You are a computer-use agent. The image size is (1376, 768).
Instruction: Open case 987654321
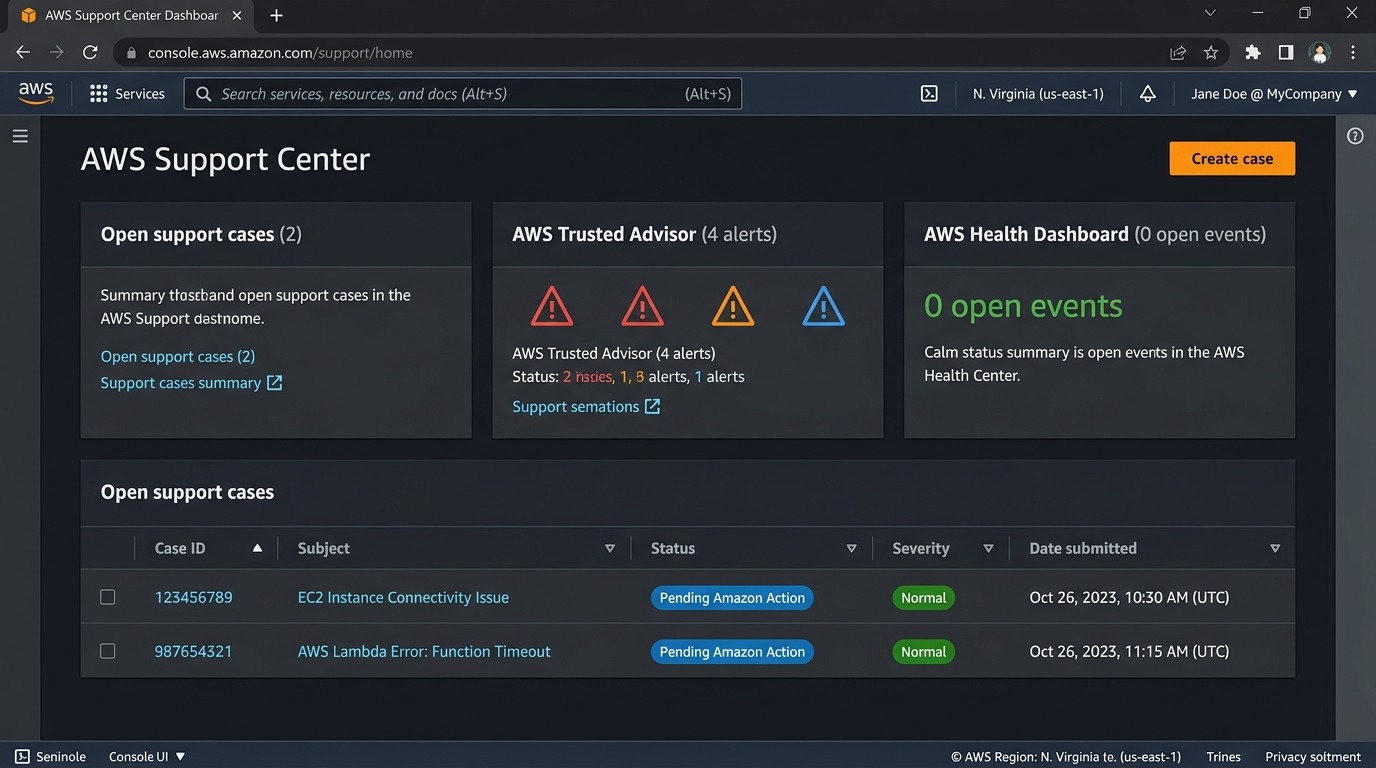193,651
